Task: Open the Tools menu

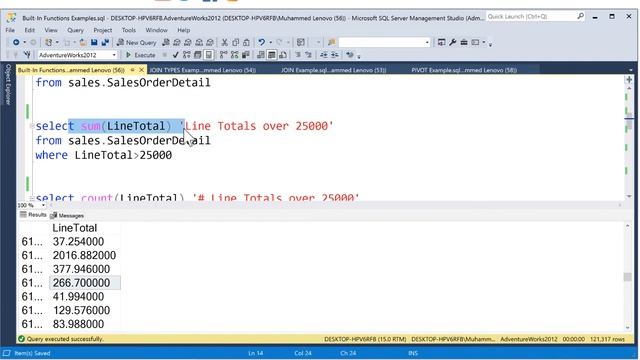Action: pos(129,30)
